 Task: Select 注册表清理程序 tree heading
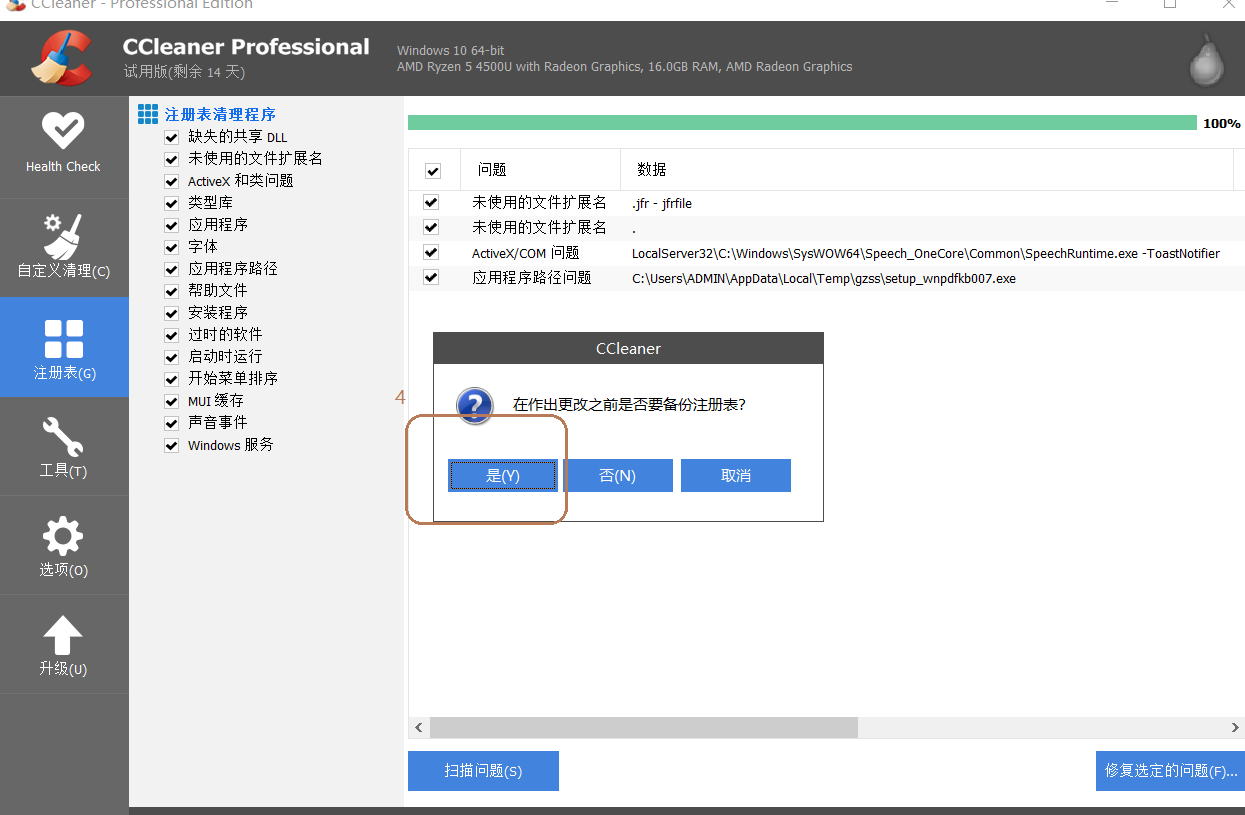(x=220, y=115)
